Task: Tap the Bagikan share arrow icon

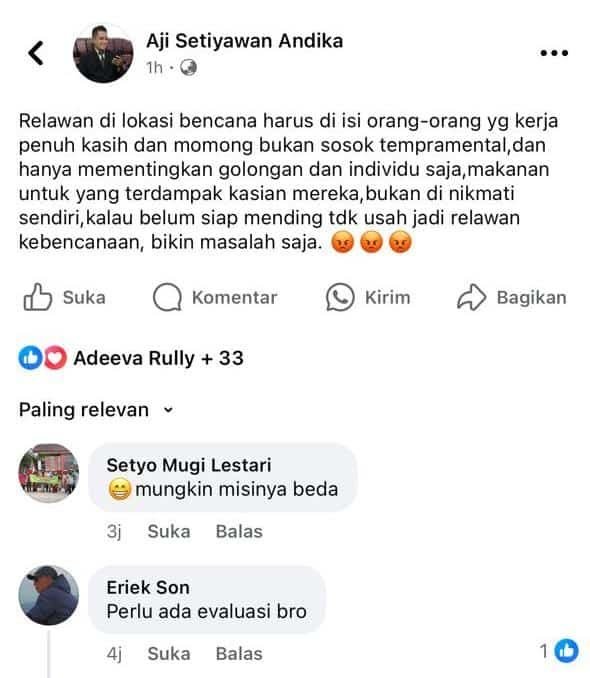Action: pyautogui.click(x=471, y=297)
